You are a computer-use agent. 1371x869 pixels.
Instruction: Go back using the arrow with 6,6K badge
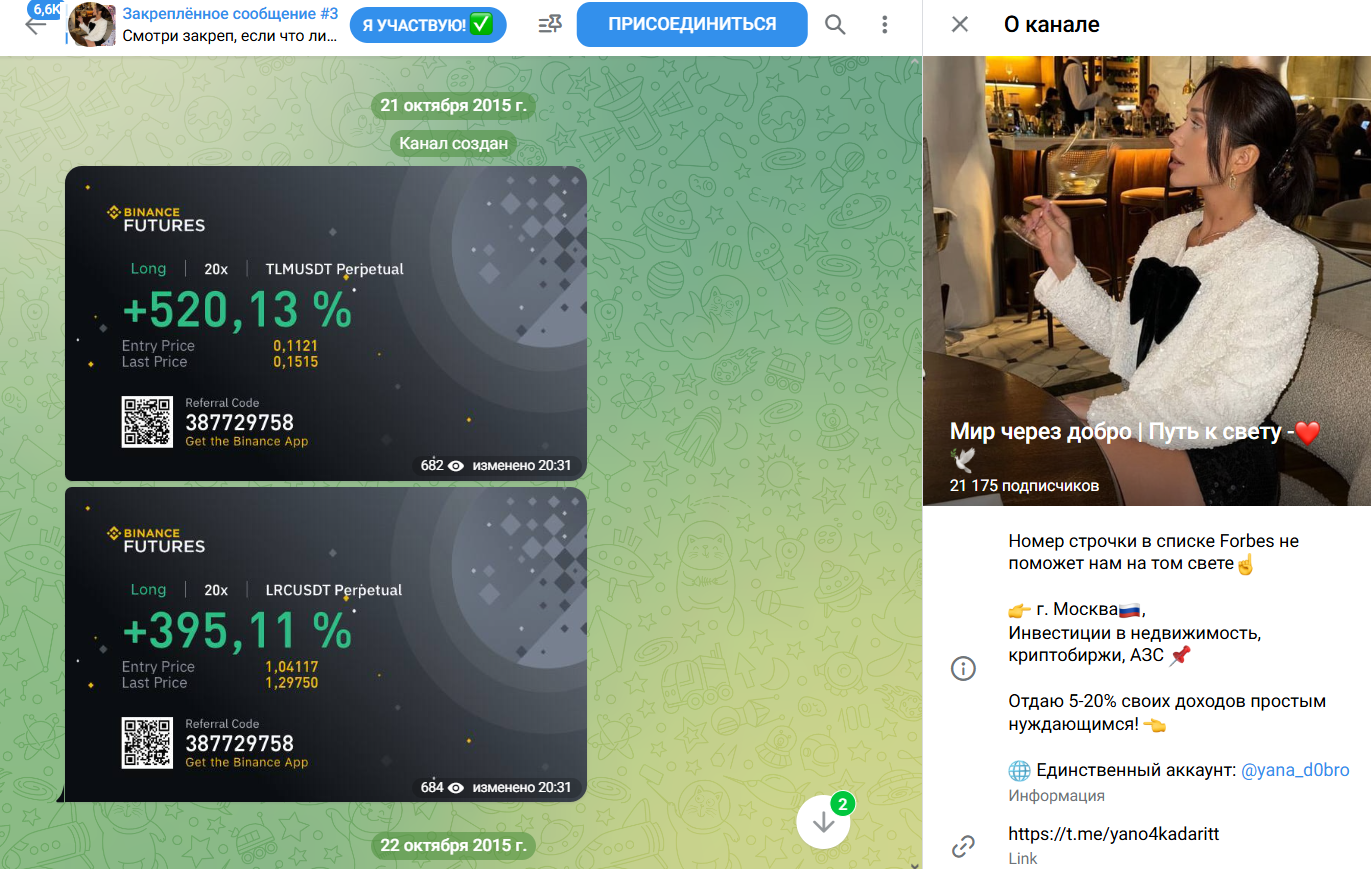36,24
